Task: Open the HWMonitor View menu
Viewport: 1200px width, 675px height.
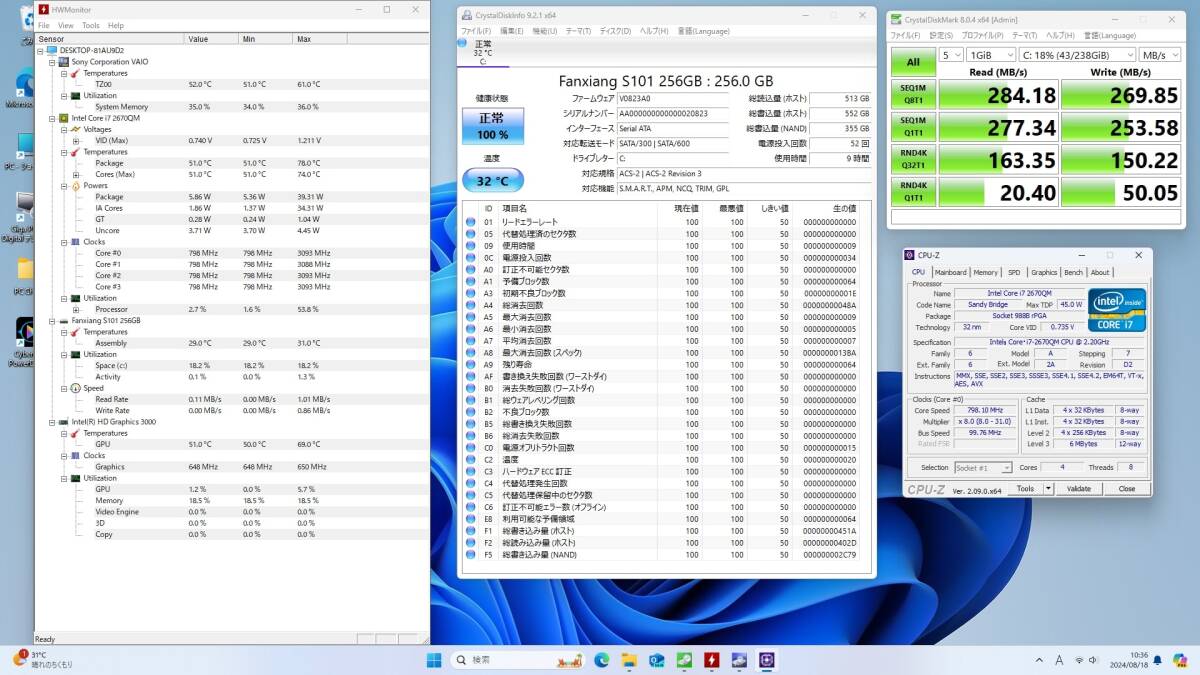Action: tap(66, 25)
